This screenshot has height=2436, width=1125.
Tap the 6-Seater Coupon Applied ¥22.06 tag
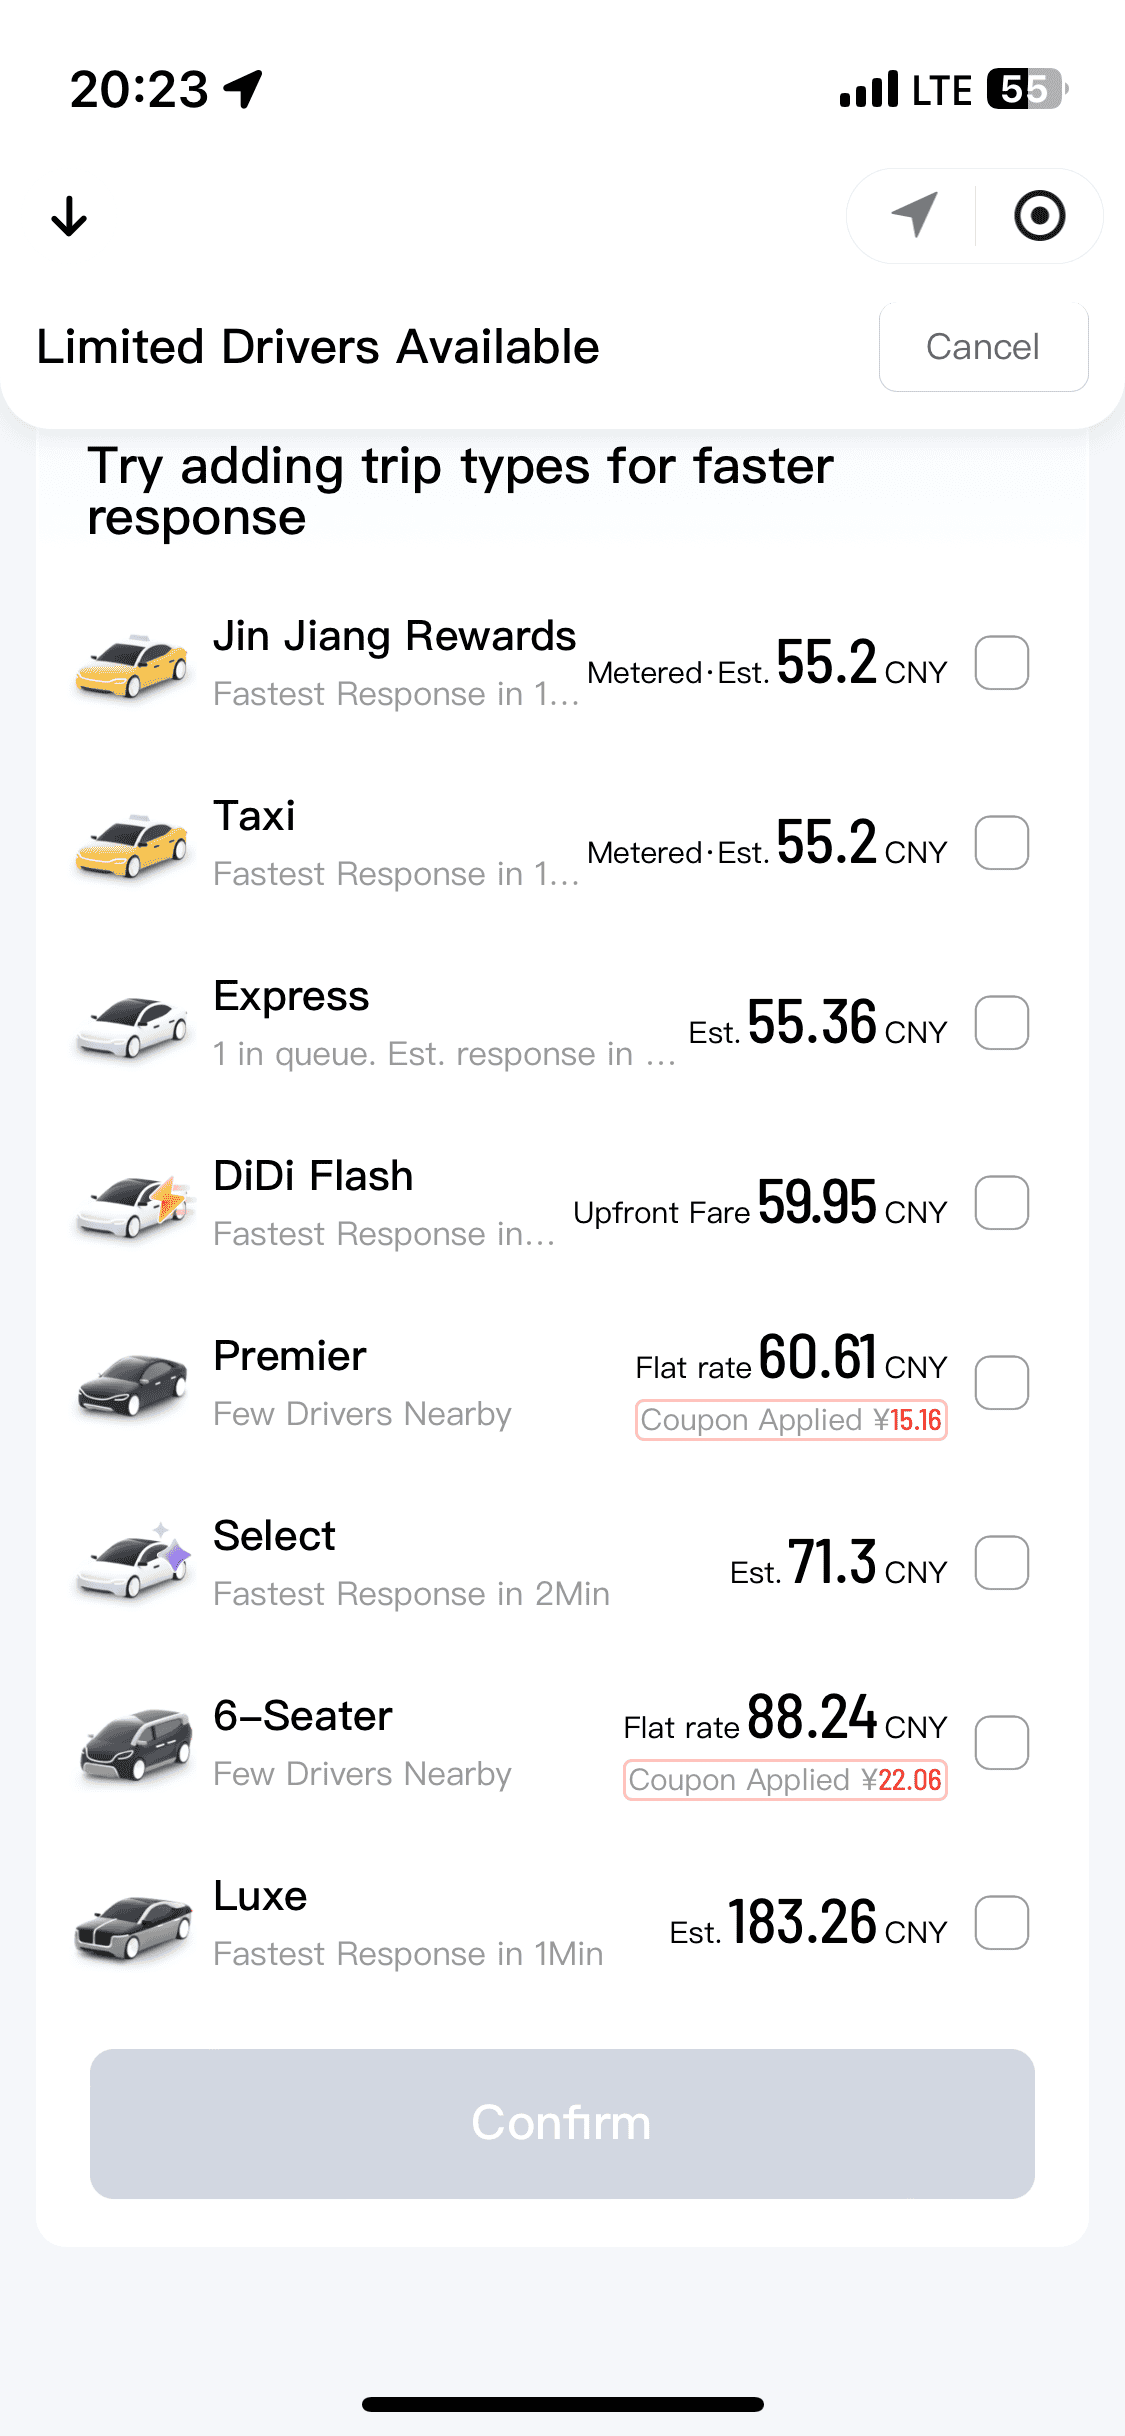click(x=785, y=1780)
